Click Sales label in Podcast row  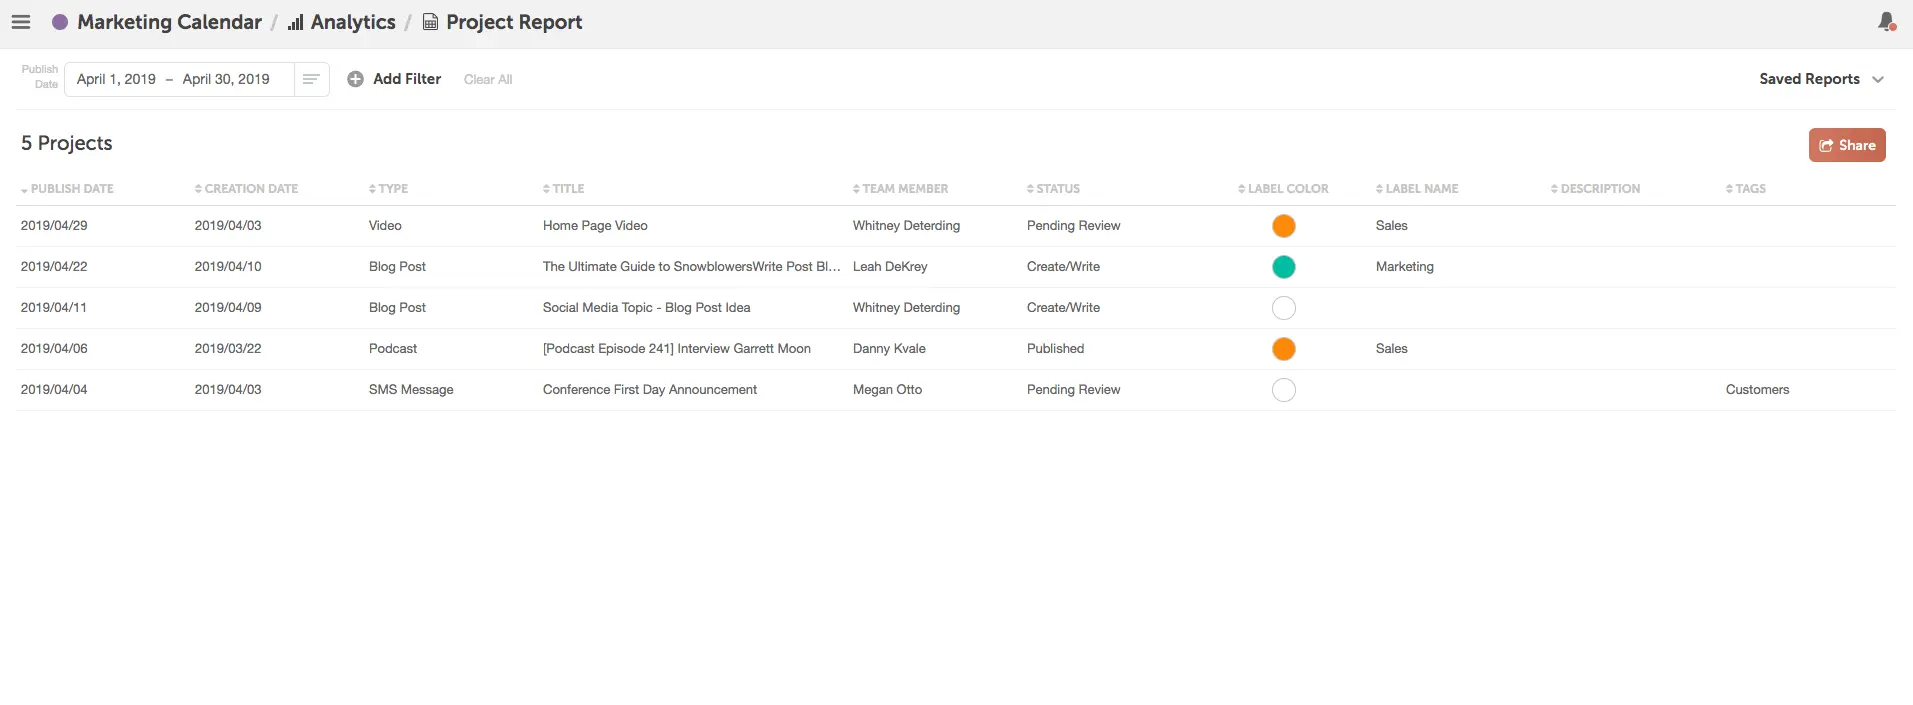click(x=1391, y=349)
